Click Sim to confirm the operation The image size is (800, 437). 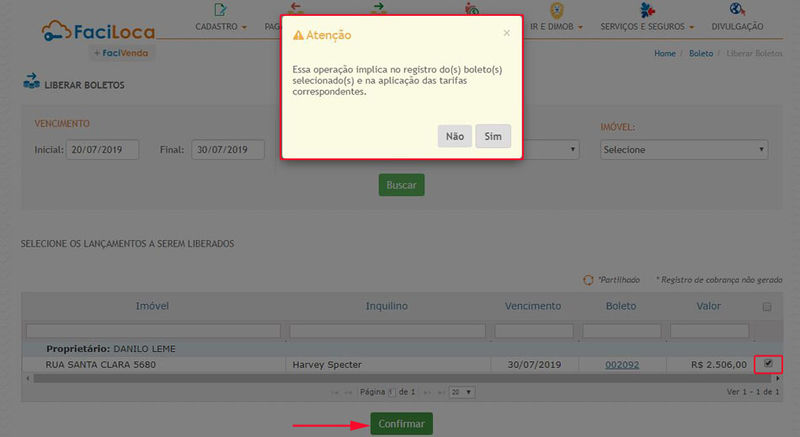click(493, 136)
